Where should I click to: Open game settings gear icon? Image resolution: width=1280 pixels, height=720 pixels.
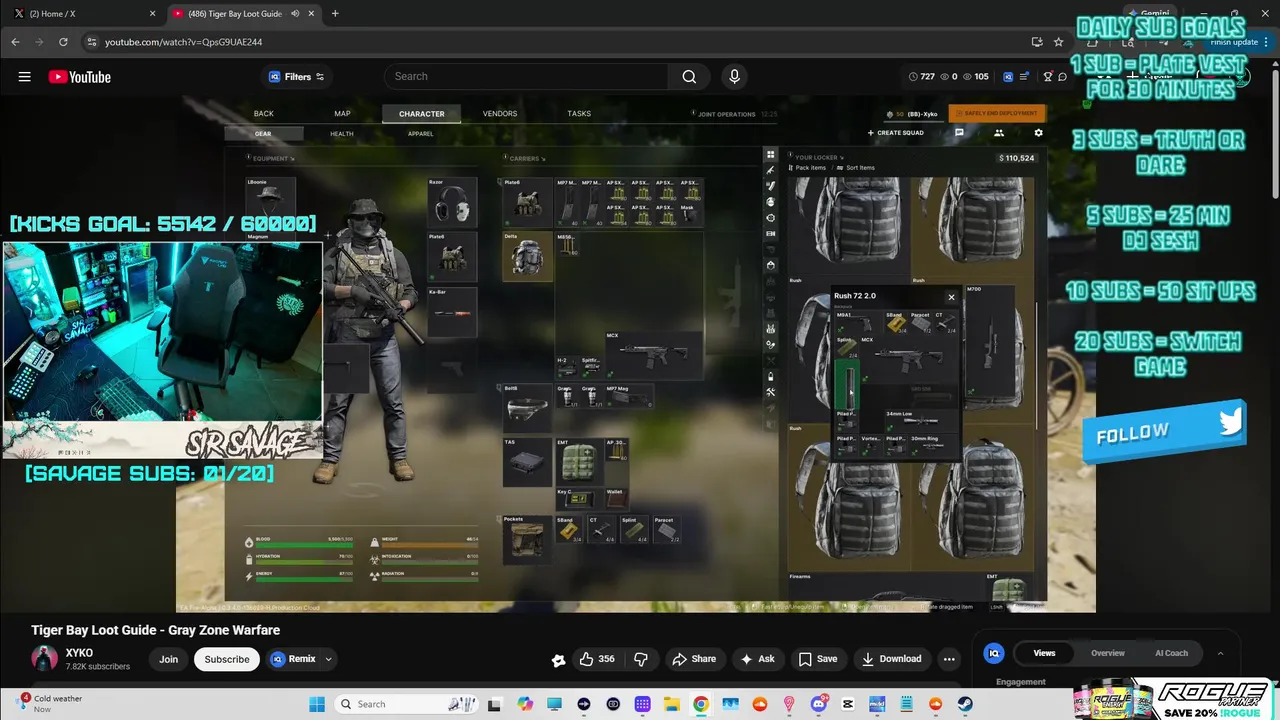1038,133
